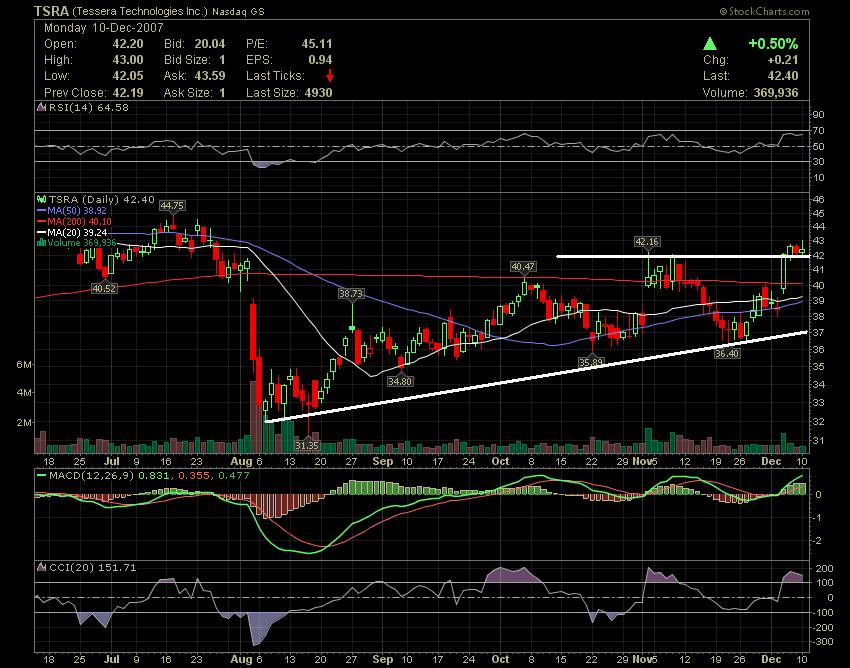Click the small icon beside RSI(14)

click(x=42, y=107)
